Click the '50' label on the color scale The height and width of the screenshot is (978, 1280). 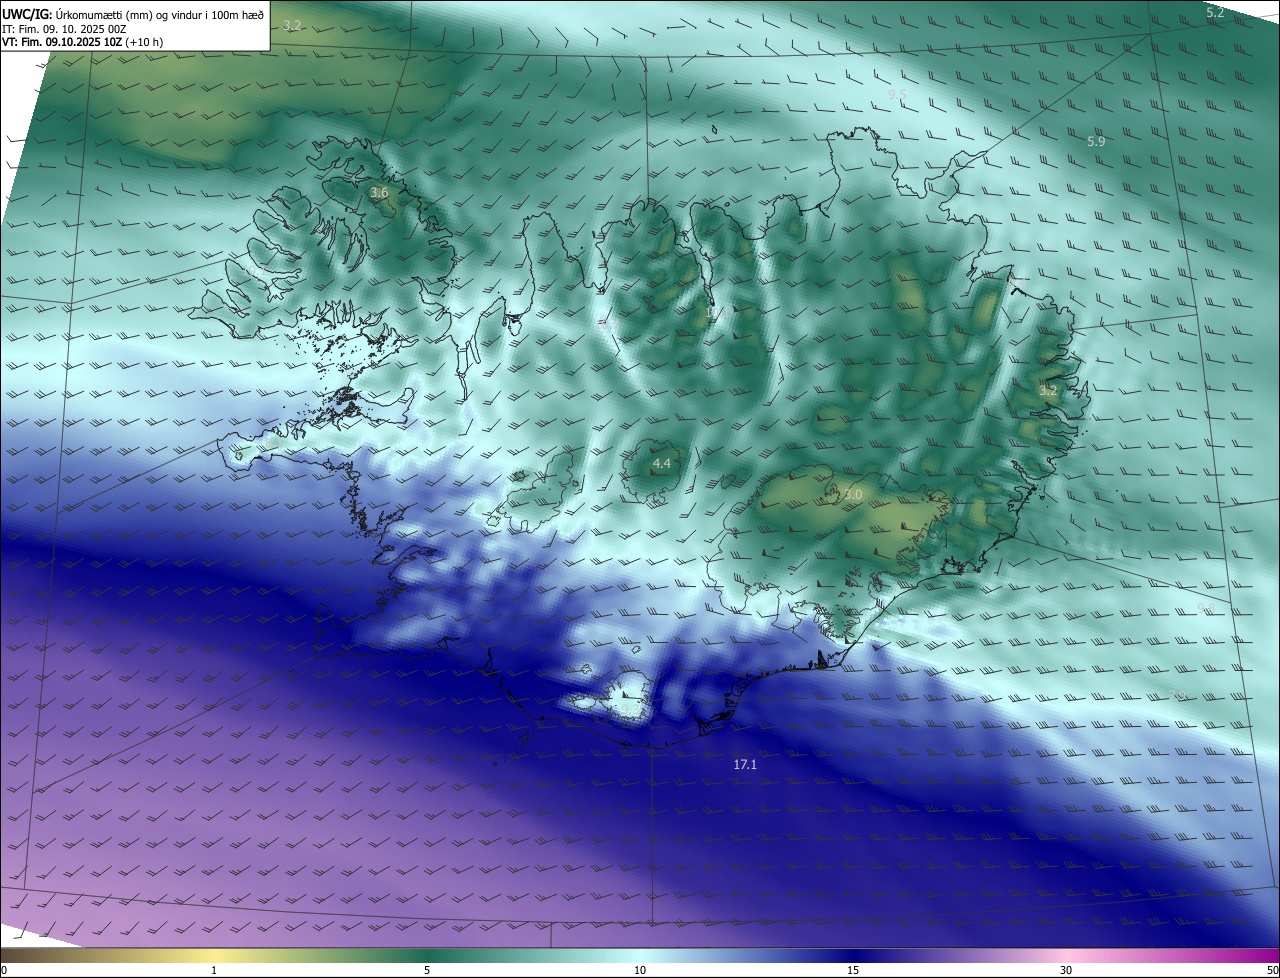[x=1272, y=970]
